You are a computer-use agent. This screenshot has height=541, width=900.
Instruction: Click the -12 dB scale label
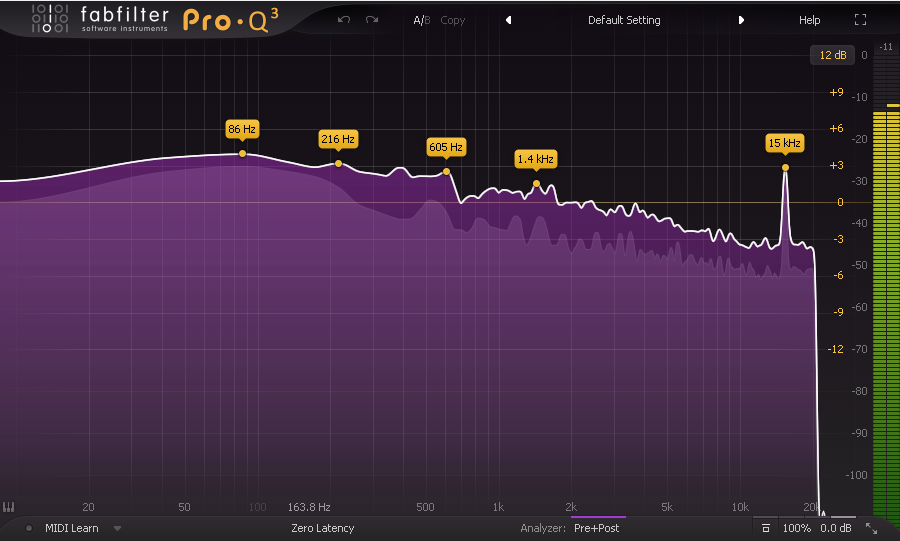pos(835,349)
